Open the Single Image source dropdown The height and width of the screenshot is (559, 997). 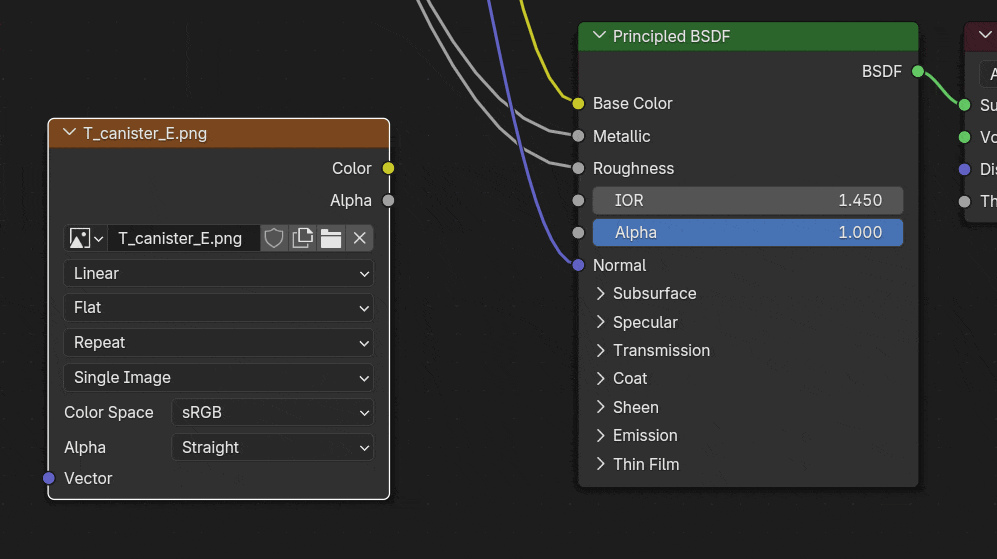click(218, 378)
